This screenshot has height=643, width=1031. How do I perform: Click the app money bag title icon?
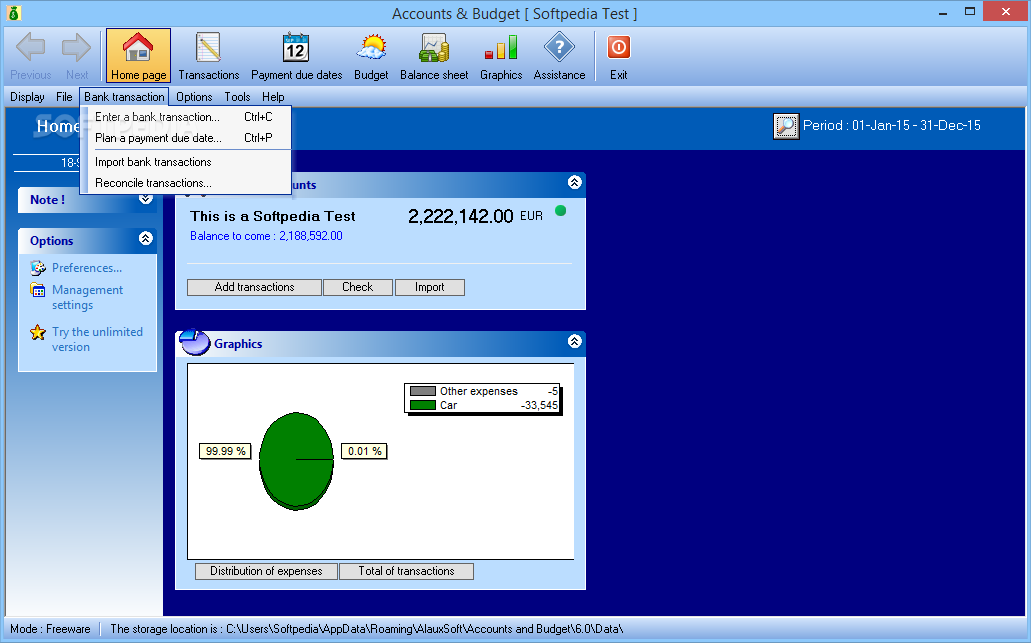point(14,12)
